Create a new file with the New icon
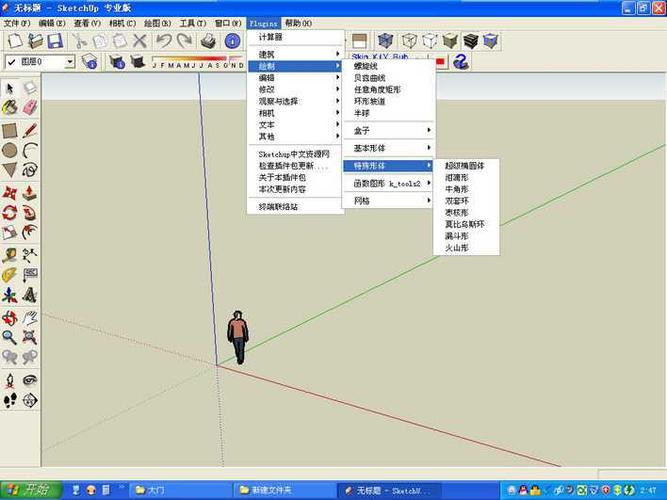The width and height of the screenshot is (667, 500). (15, 41)
